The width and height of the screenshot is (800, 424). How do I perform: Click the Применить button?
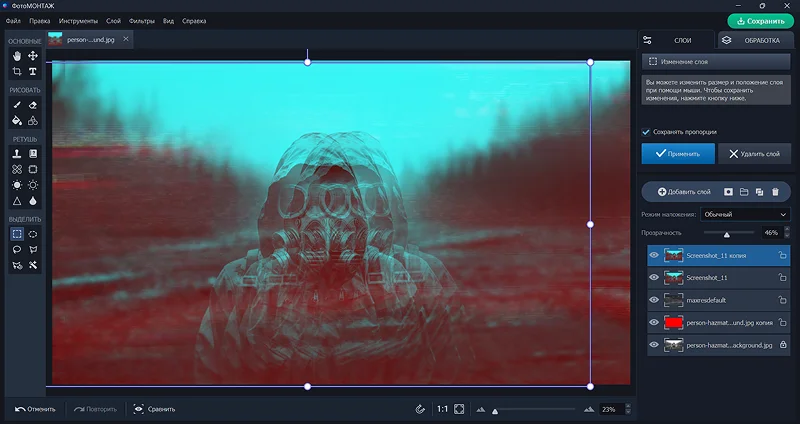coord(678,154)
